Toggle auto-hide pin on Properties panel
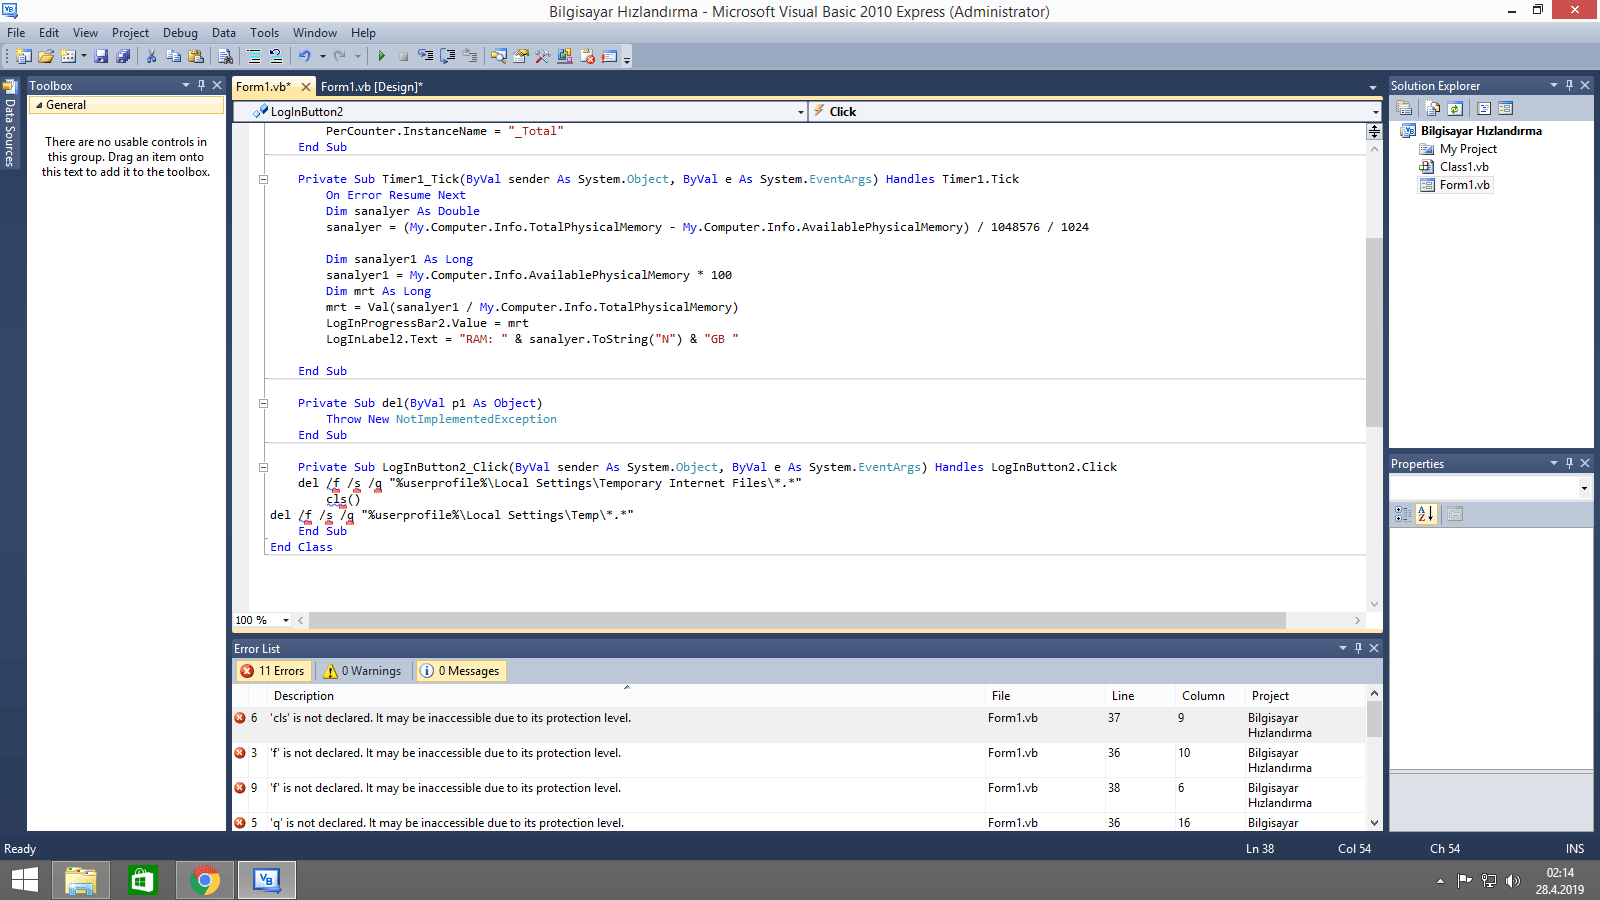Screen dimensions: 1600x900 pos(1569,463)
